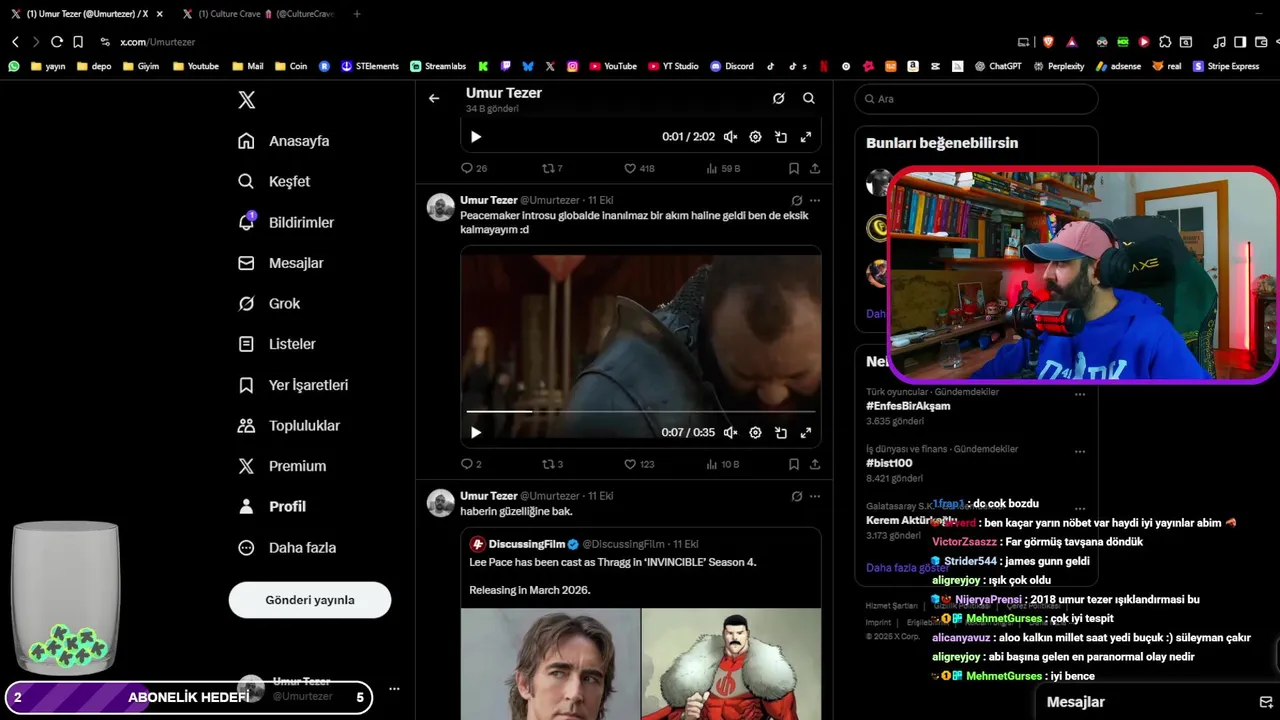Go back with the profile header arrow
The image size is (1280, 720).
click(x=434, y=98)
